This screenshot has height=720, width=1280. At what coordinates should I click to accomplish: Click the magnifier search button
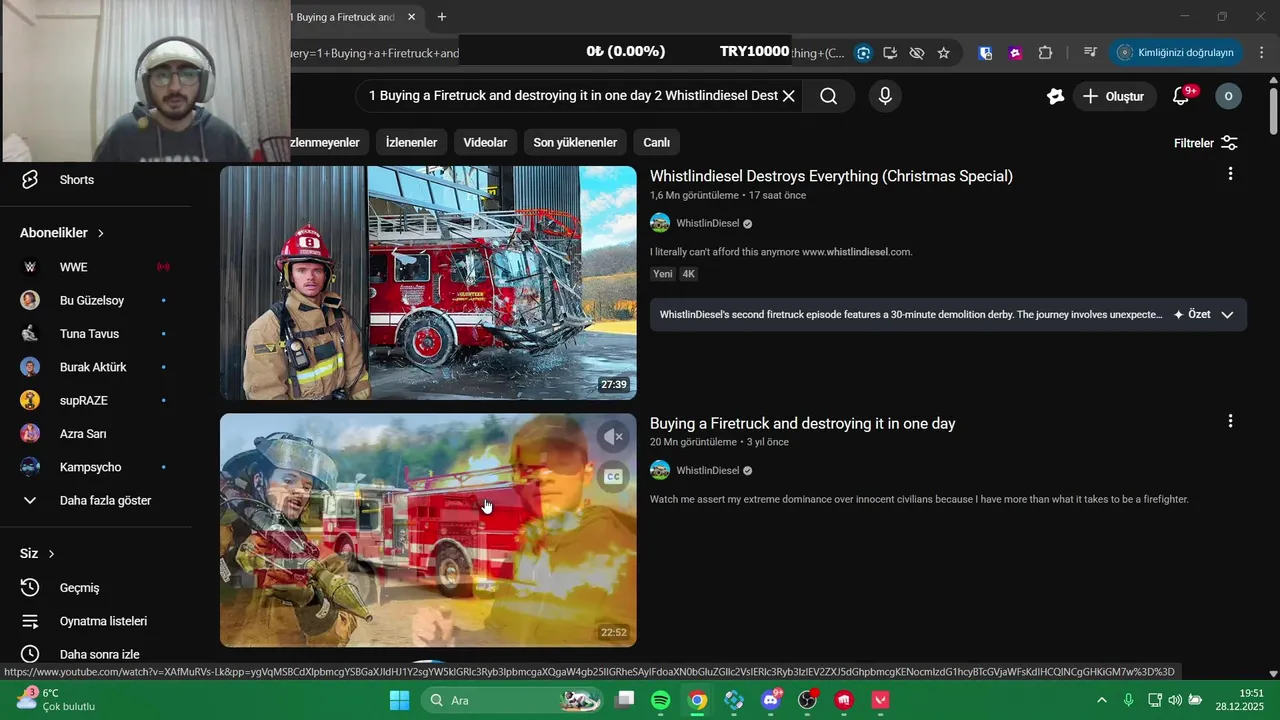(829, 96)
